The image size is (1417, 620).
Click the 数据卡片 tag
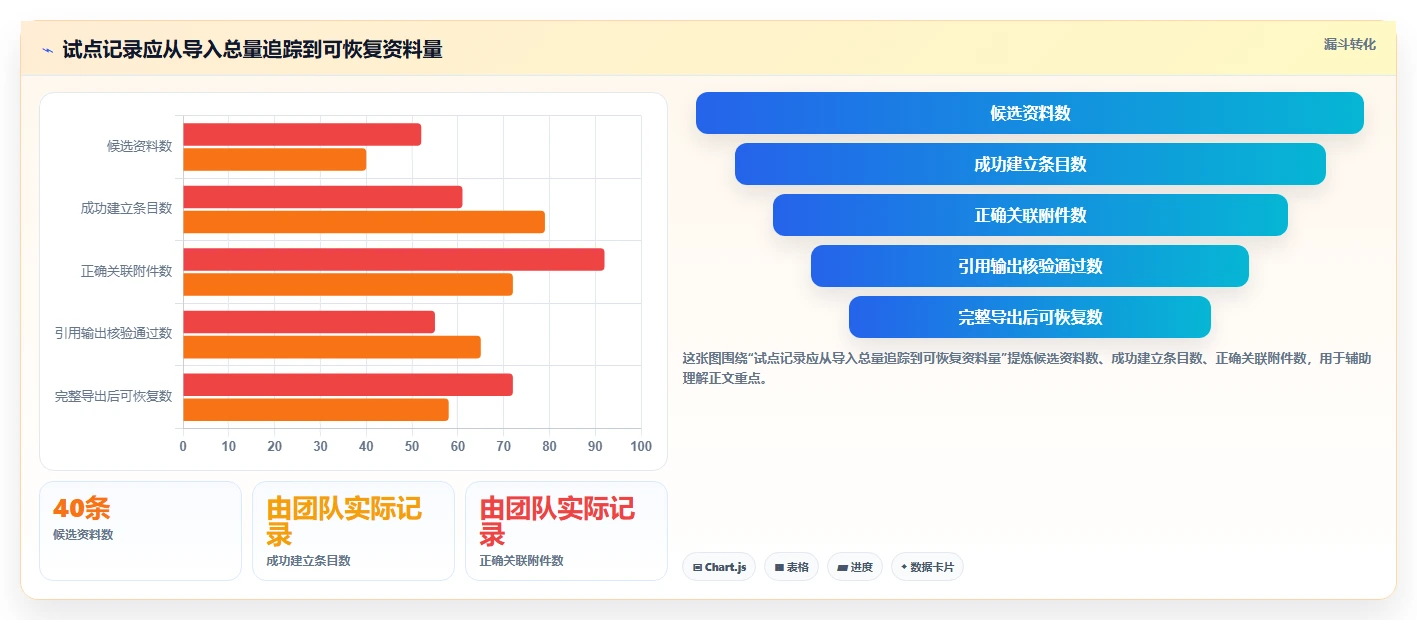[927, 567]
